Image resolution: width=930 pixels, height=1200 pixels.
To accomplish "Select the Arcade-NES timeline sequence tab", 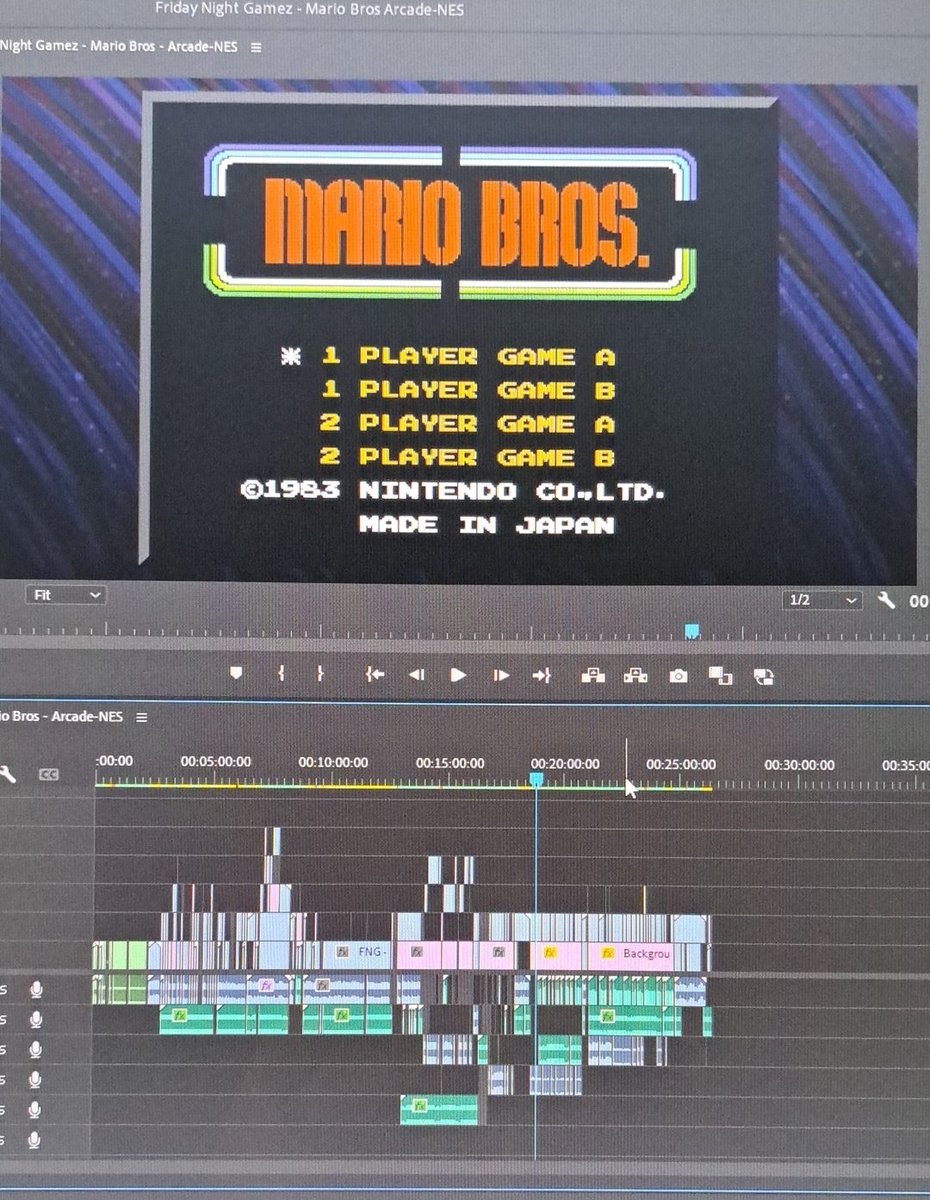I will point(62,716).
